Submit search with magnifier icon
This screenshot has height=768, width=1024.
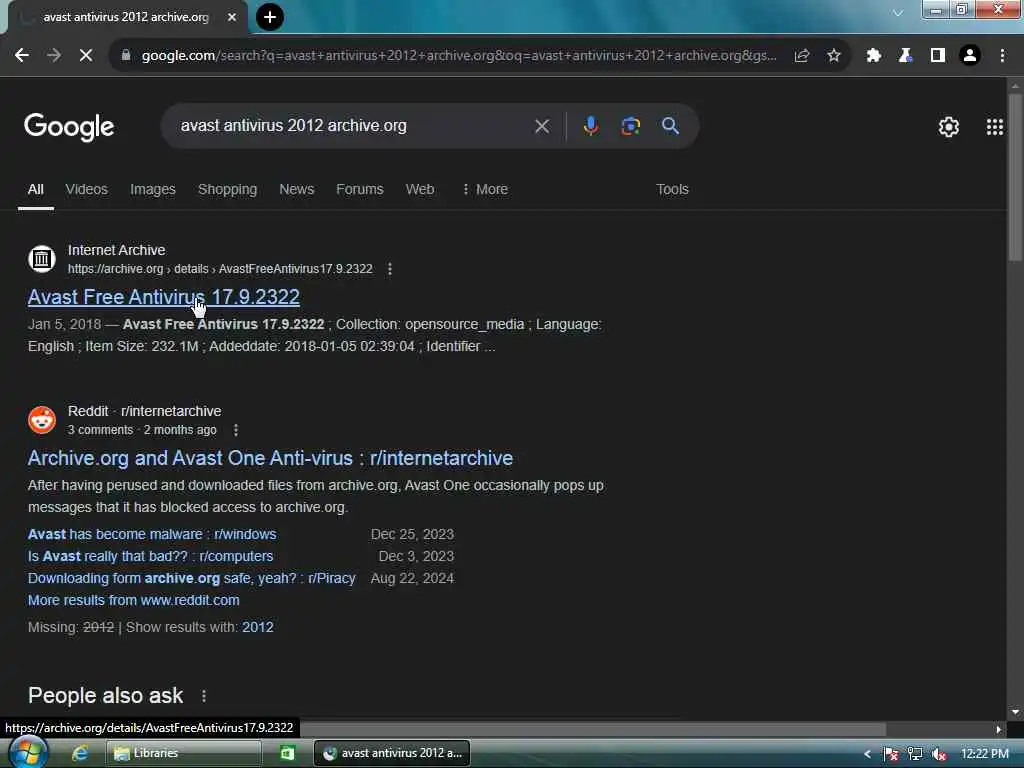click(670, 125)
